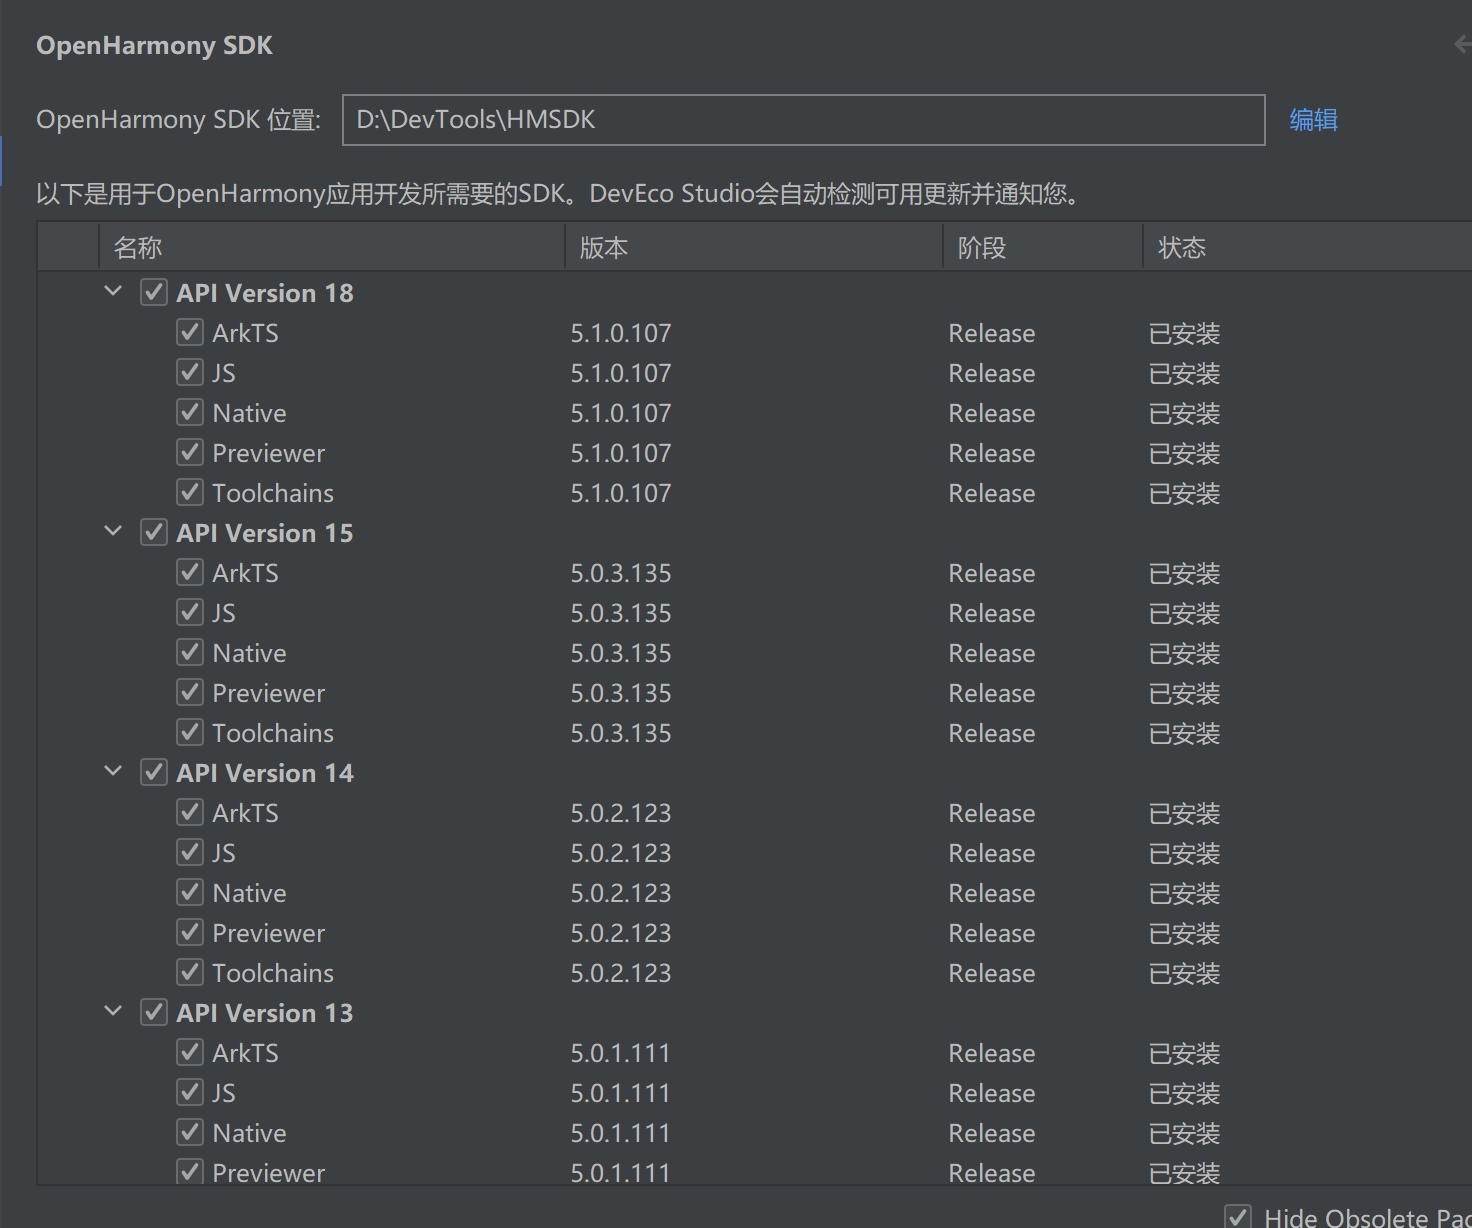This screenshot has width=1472, height=1228.
Task: Click the OpenHarmony SDK location field
Action: click(803, 120)
